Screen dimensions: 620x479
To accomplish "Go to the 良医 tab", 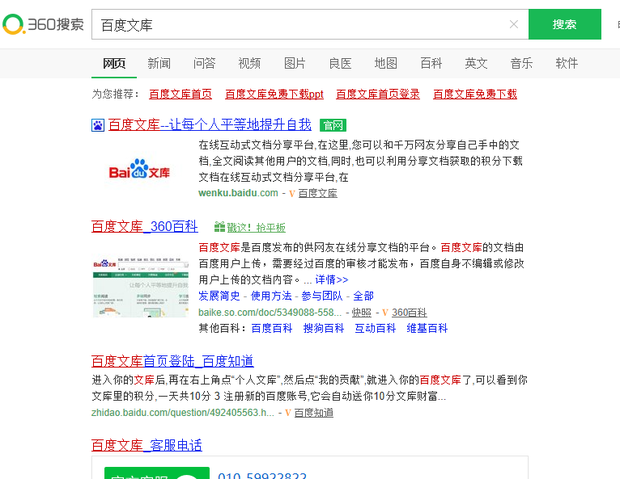I will [x=340, y=63].
